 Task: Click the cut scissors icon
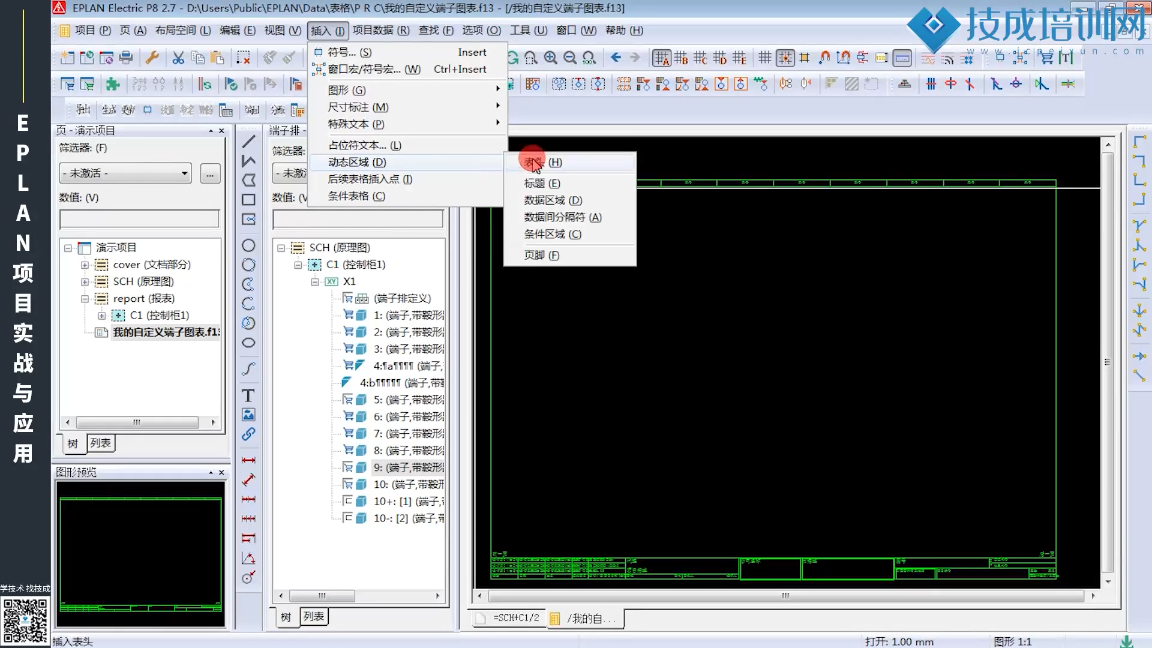(178, 57)
